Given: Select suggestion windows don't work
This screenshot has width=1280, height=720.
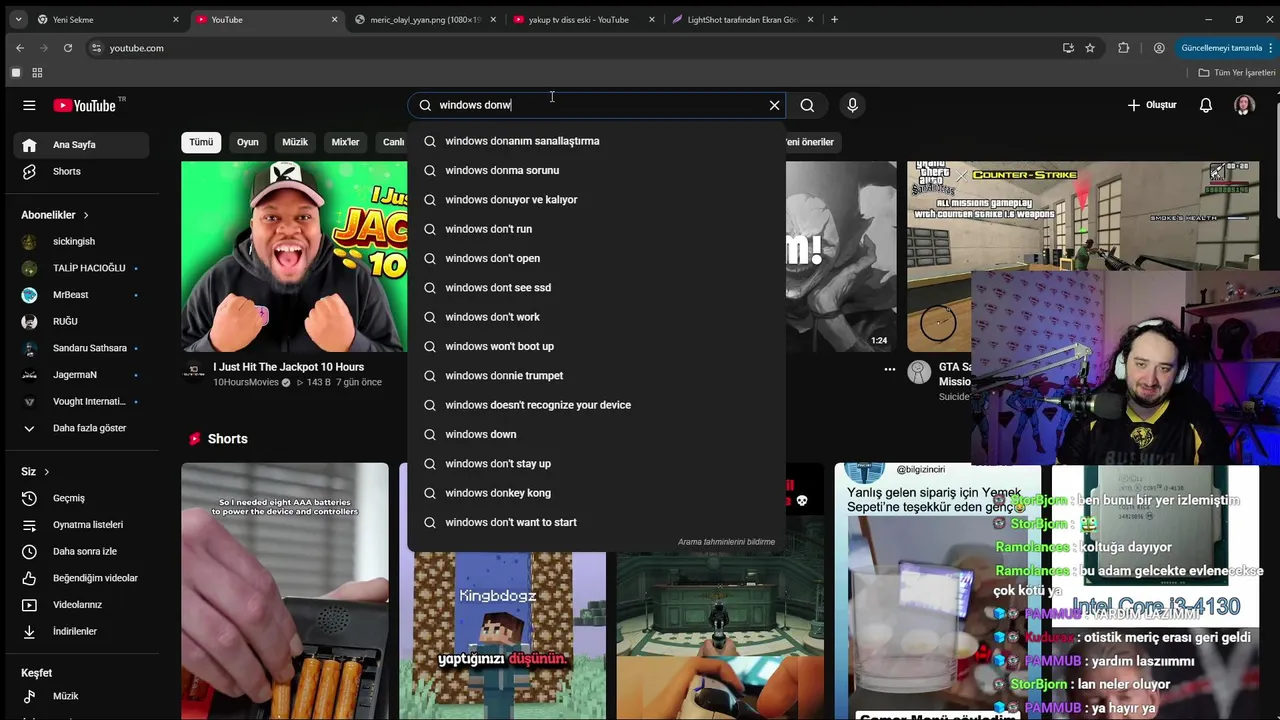Looking at the screenshot, I should click(x=596, y=317).
